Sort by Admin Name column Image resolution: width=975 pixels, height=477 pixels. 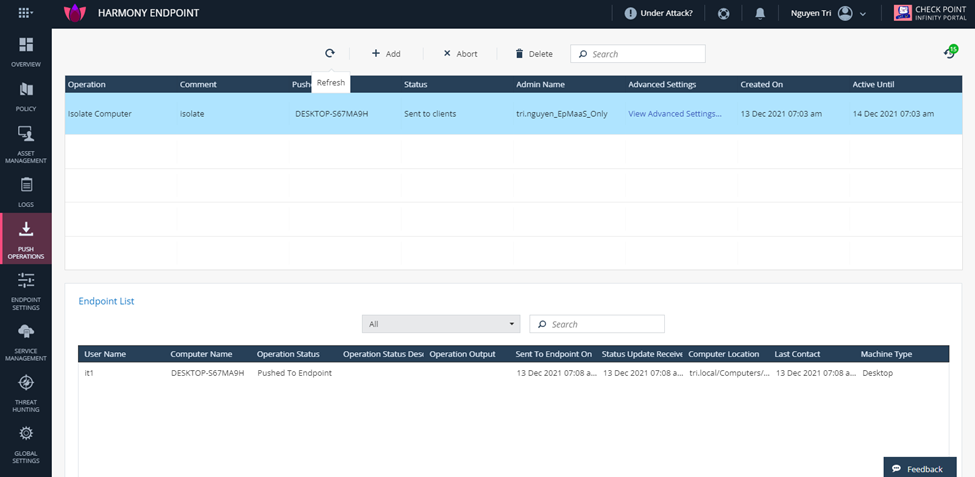(540, 85)
